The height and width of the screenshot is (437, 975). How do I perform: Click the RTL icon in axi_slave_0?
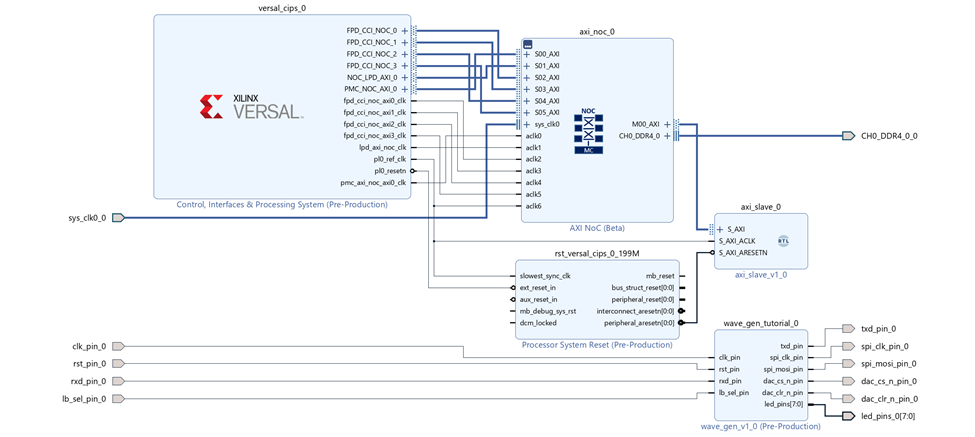pos(783,241)
